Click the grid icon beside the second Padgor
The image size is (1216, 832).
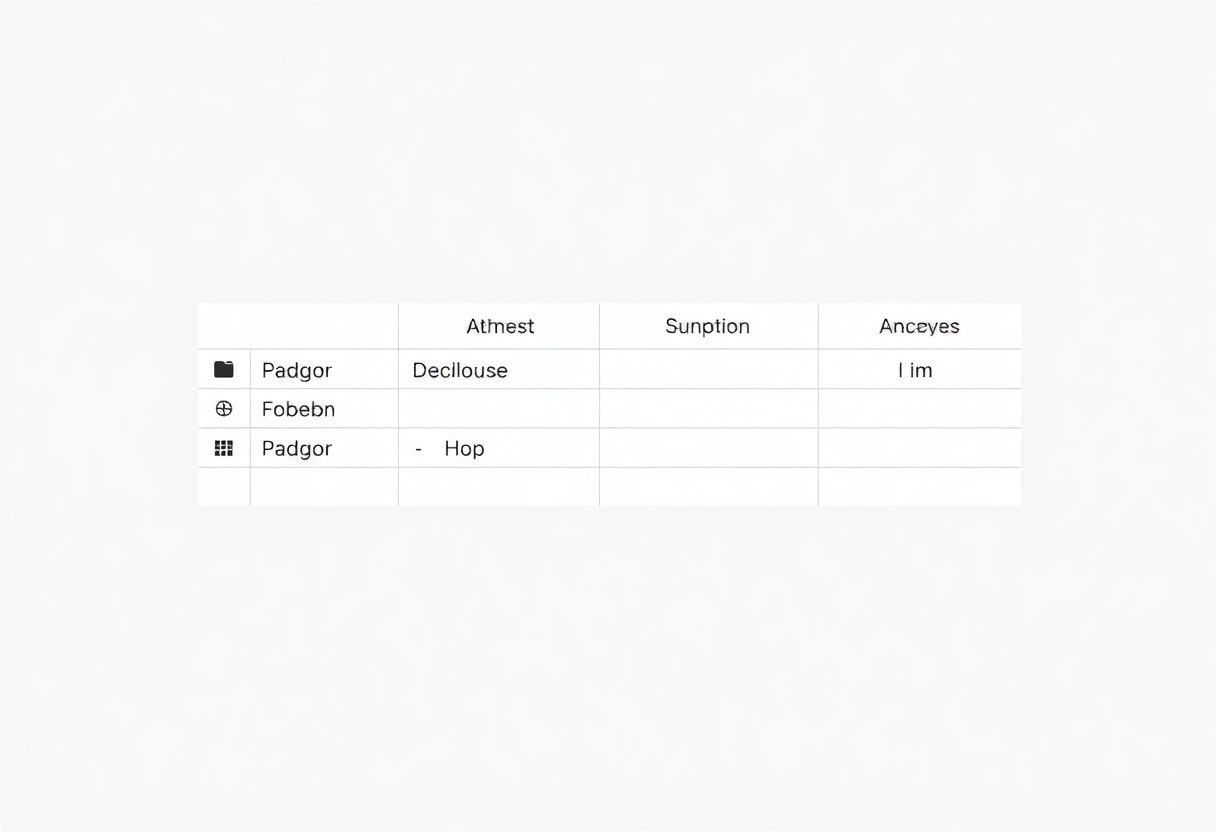(x=223, y=448)
